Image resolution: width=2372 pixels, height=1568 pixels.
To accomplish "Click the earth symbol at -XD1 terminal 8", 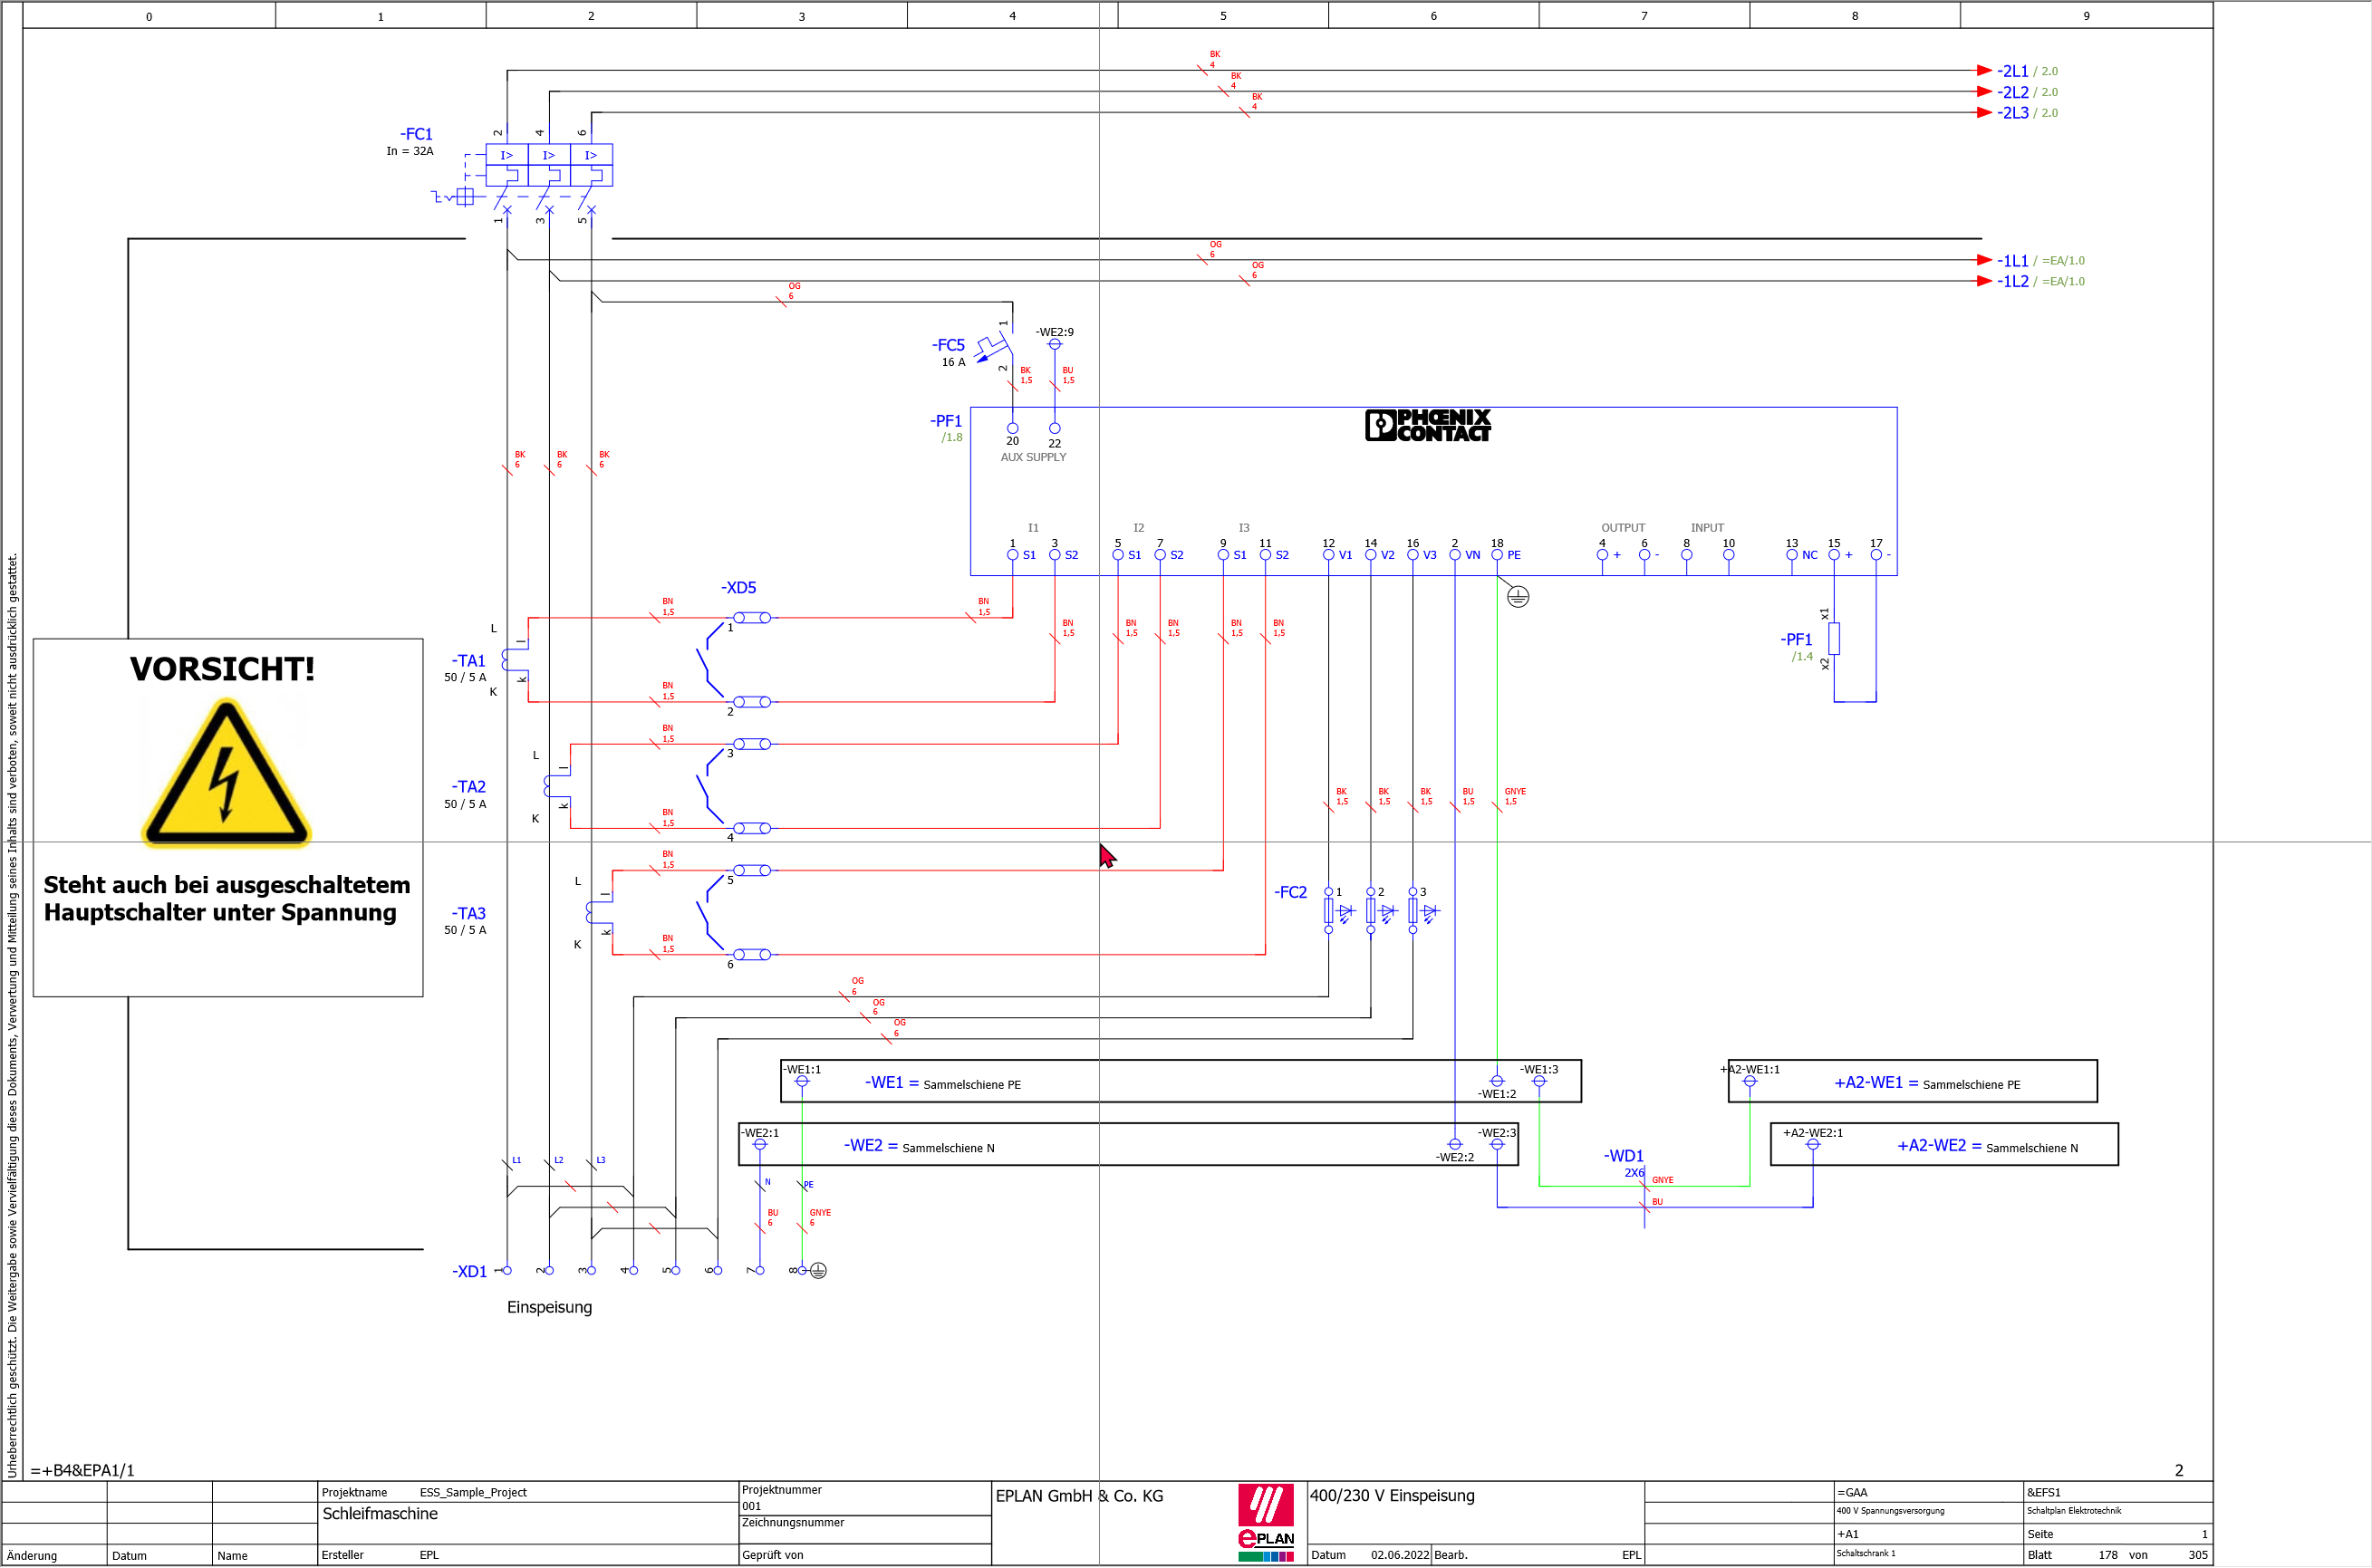I will [818, 1271].
